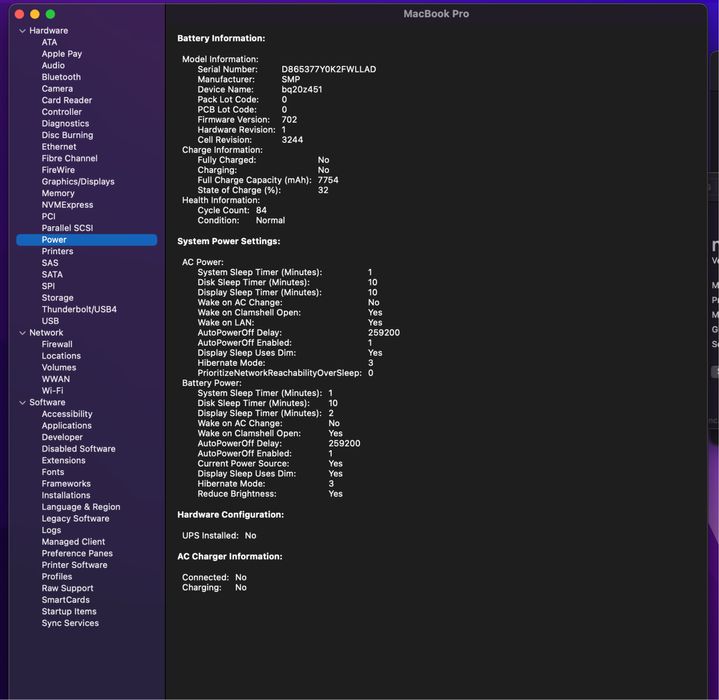Click the red close window button
The width and height of the screenshot is (719, 700).
(17, 14)
